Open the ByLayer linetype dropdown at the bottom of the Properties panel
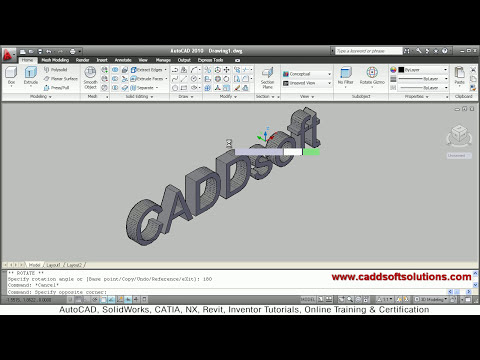 423,88
